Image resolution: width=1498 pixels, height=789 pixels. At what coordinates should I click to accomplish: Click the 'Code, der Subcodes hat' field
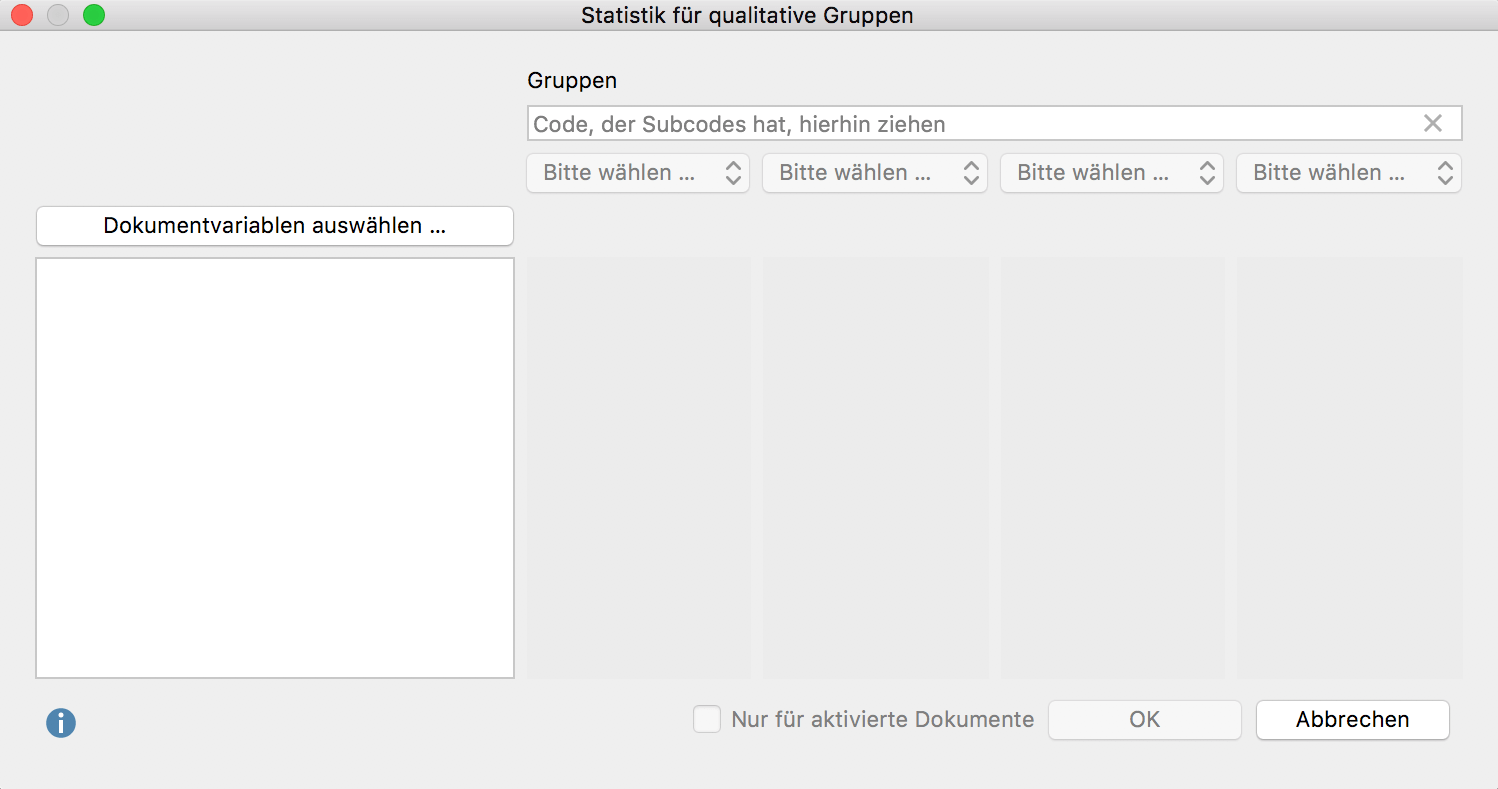pos(994,124)
